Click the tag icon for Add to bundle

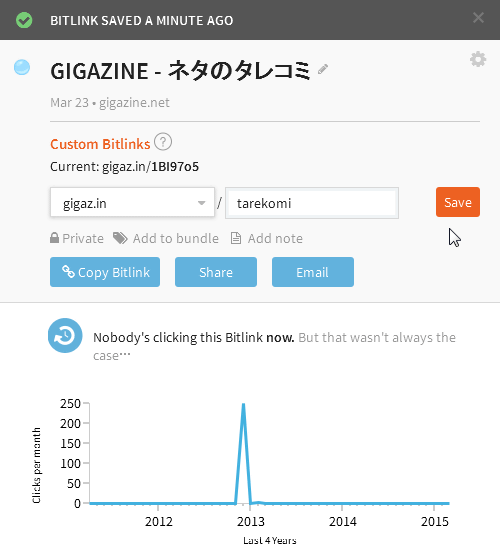click(120, 238)
